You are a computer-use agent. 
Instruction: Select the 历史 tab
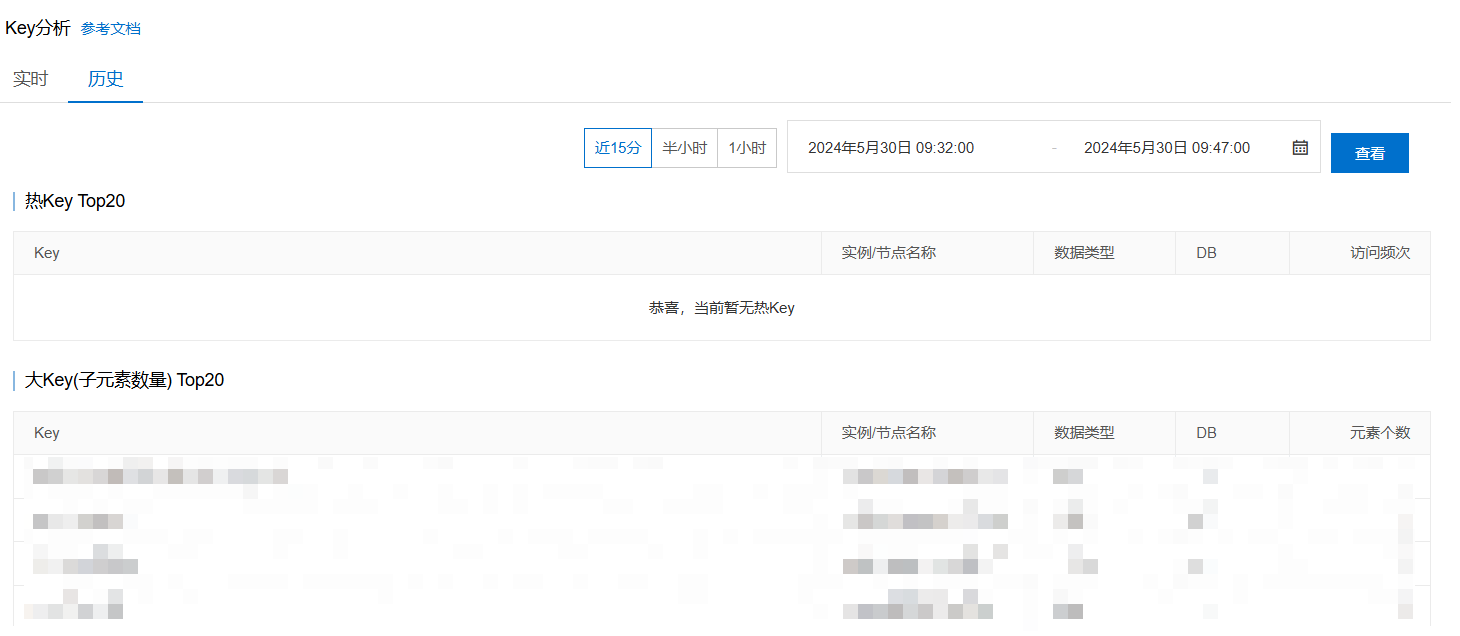[105, 79]
